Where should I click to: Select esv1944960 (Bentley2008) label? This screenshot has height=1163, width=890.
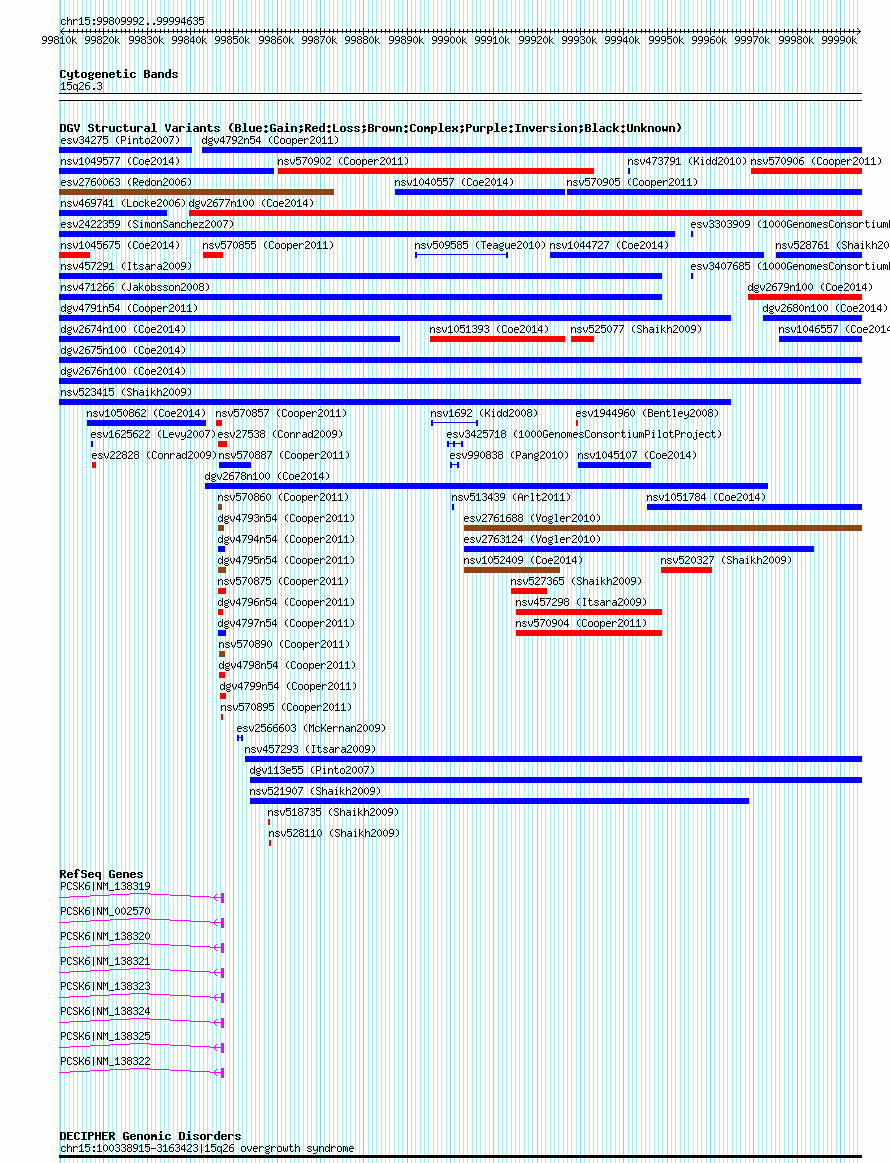pos(647,413)
